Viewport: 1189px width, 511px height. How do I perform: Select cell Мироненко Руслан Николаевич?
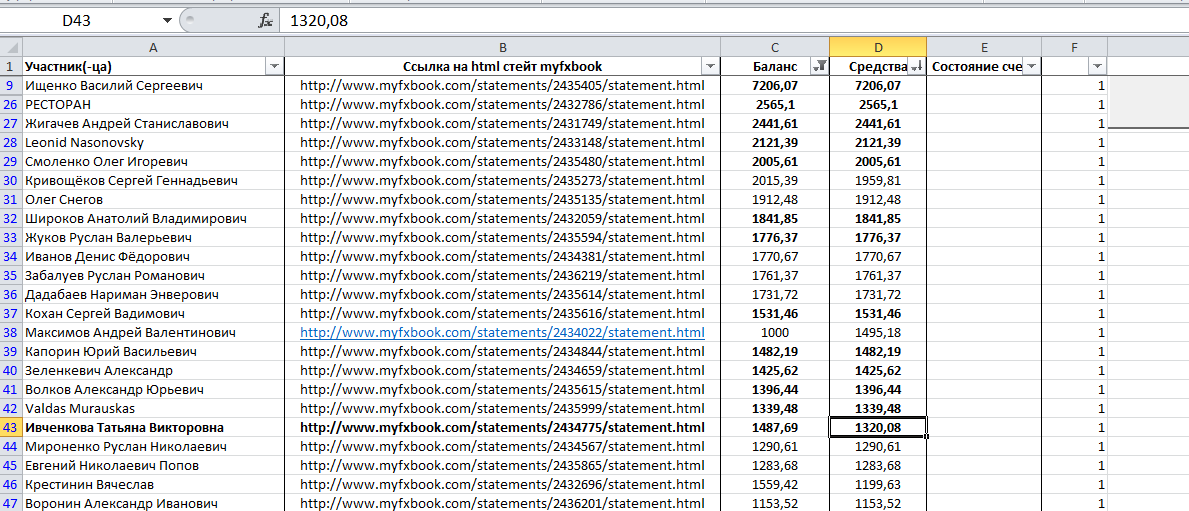[154, 447]
